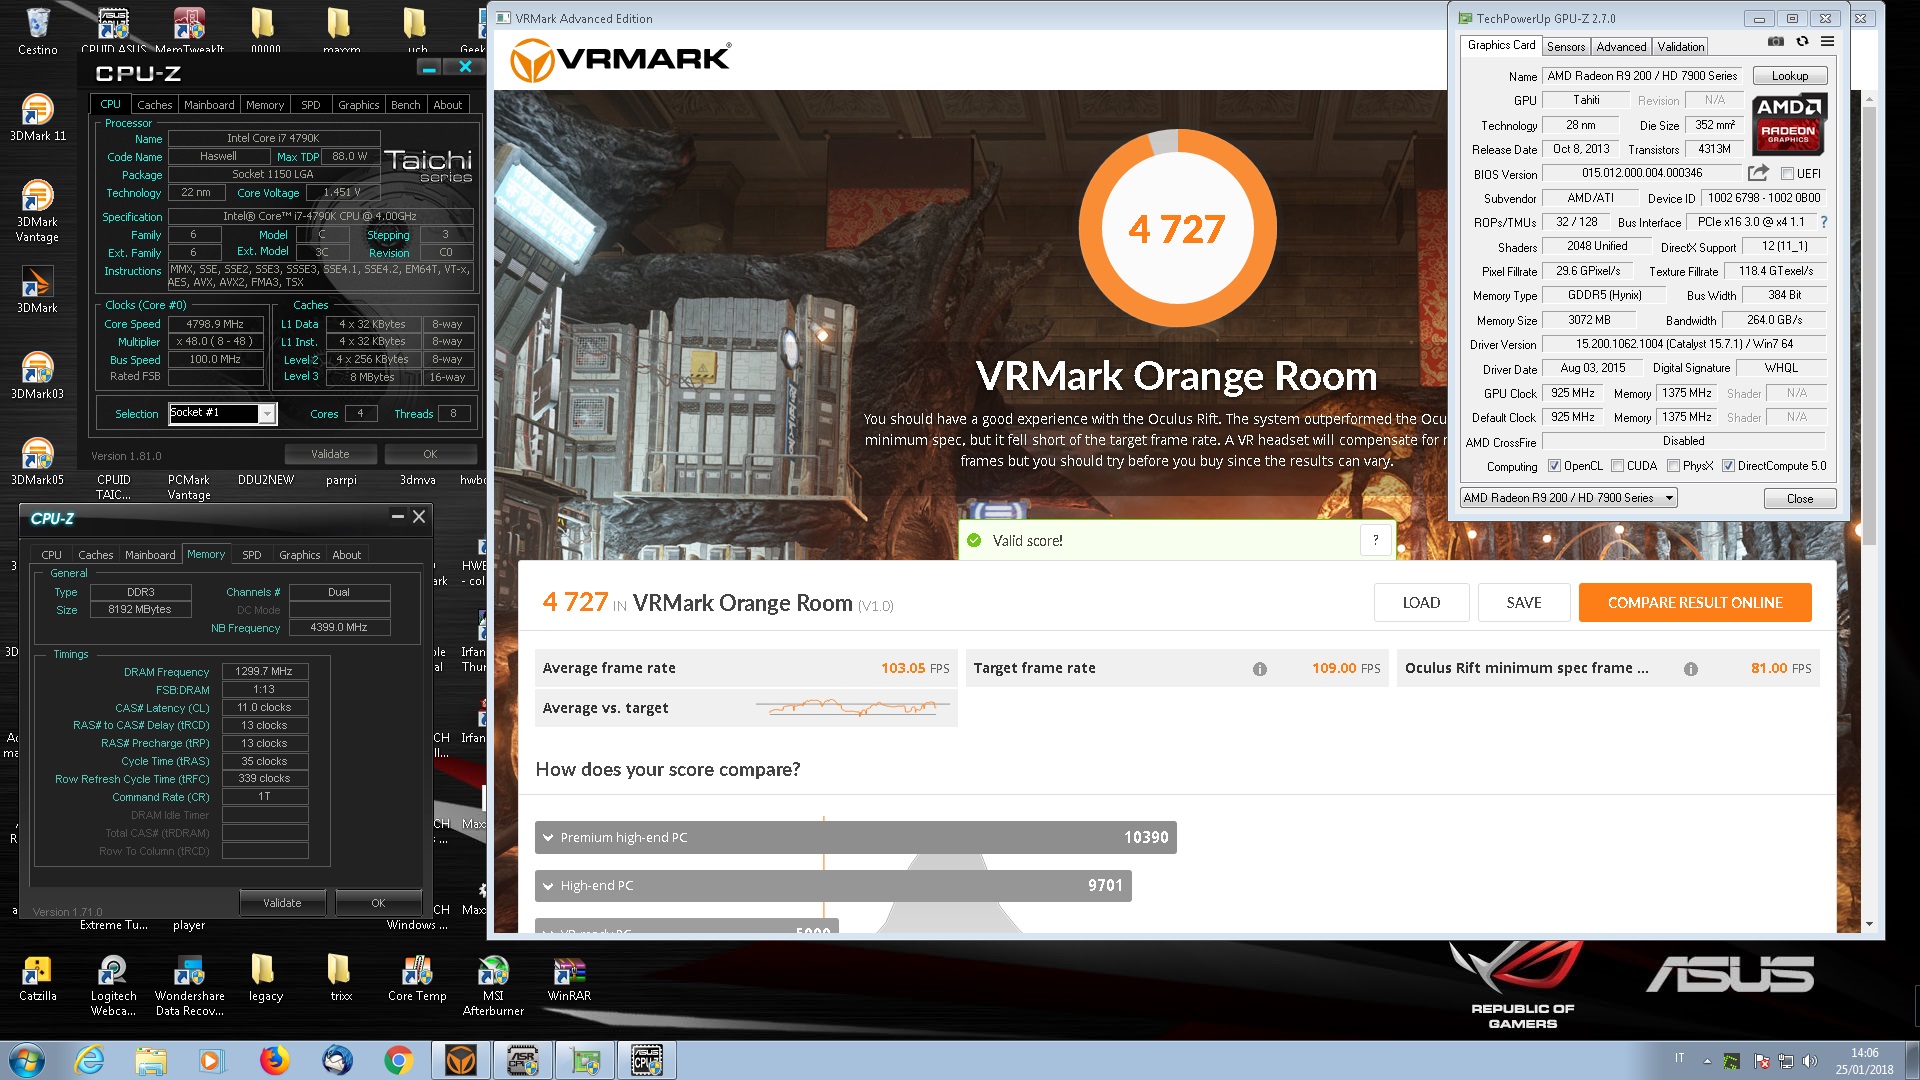Image resolution: width=1920 pixels, height=1080 pixels.
Task: Toggle the PhysX checkbox in GPU-Z
Action: [x=1673, y=466]
